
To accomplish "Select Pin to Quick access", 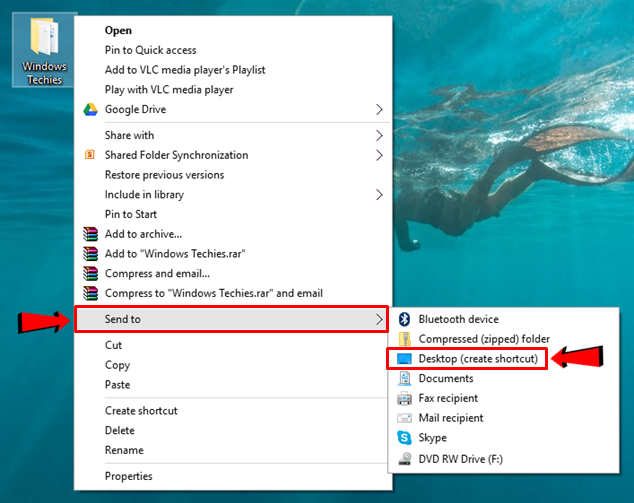I will click(150, 50).
